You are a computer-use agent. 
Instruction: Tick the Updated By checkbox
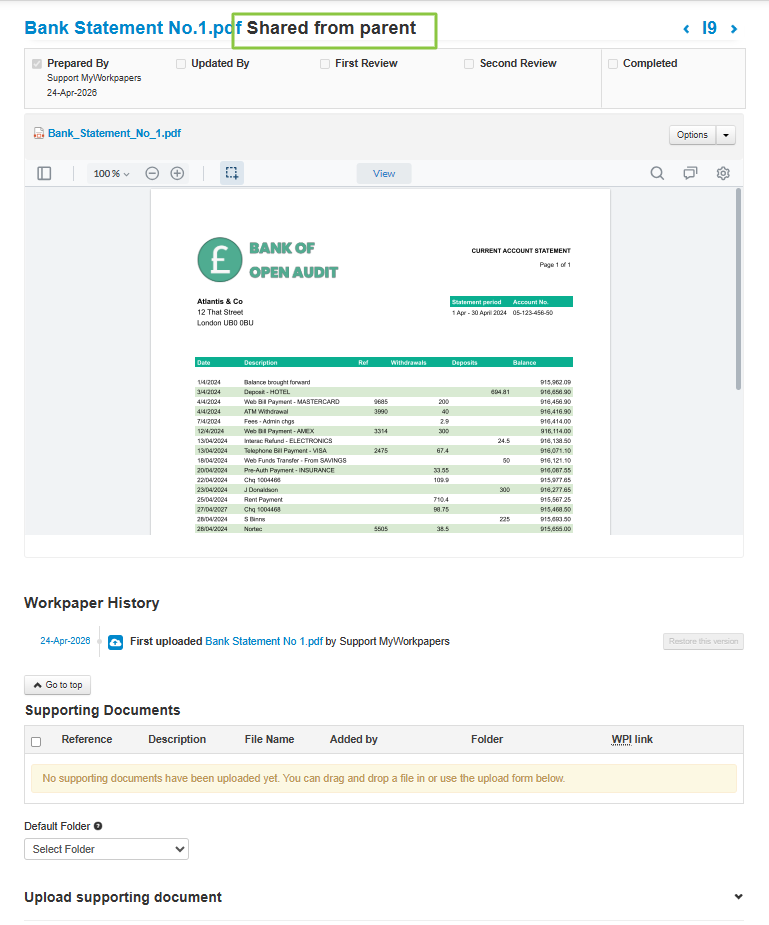(x=181, y=64)
